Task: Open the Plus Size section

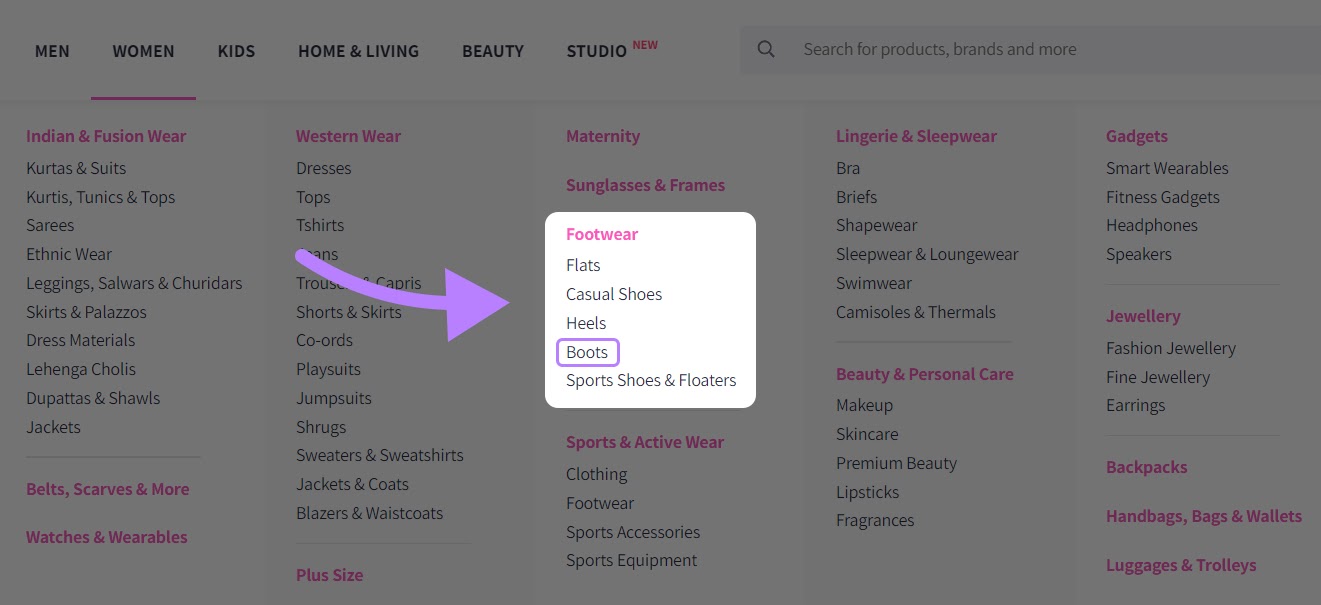Action: 329,574
